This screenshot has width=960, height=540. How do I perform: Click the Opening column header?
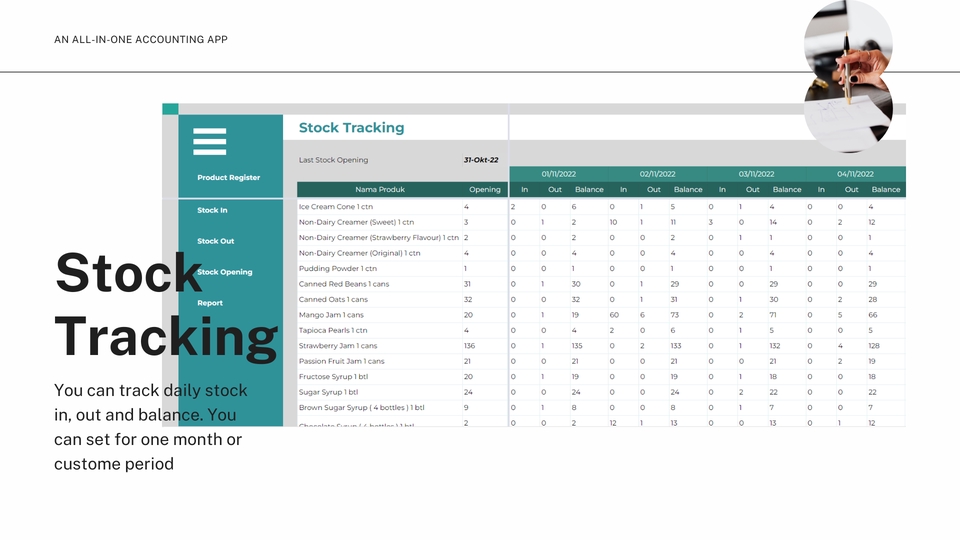[x=484, y=189]
